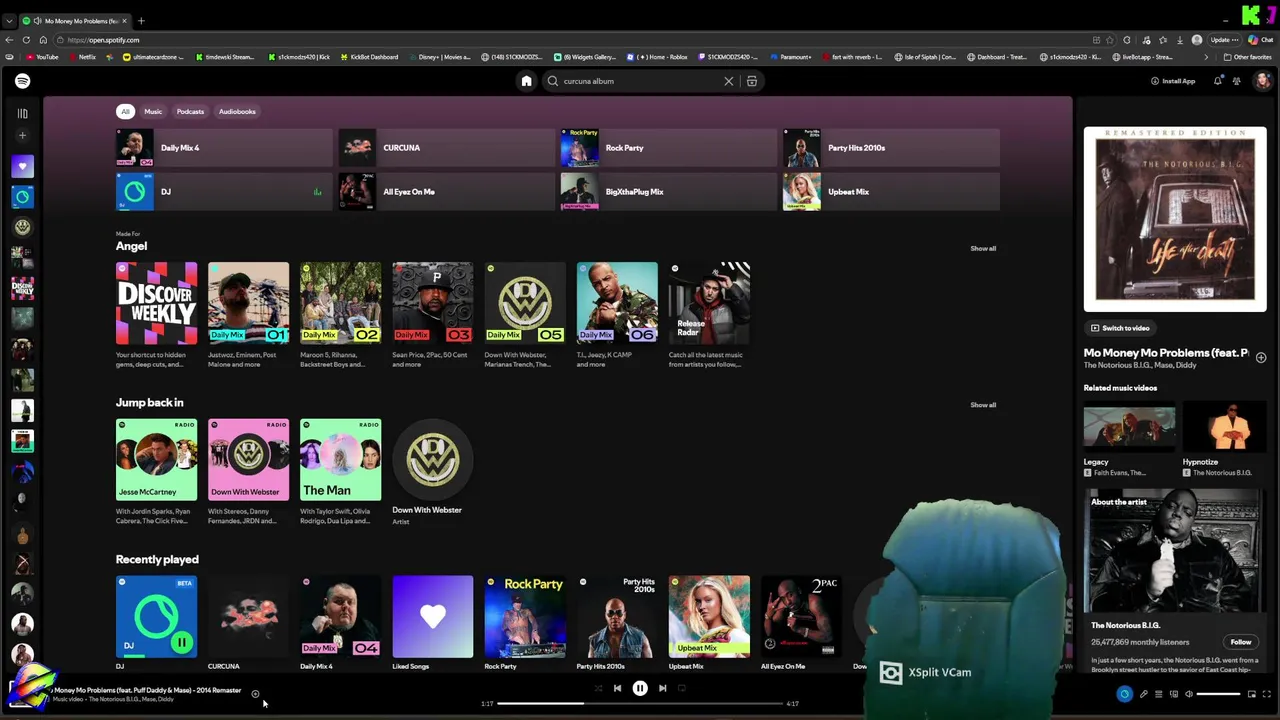The width and height of the screenshot is (1280, 720).
Task: Open the Browse icon in search bar
Action: click(x=752, y=81)
